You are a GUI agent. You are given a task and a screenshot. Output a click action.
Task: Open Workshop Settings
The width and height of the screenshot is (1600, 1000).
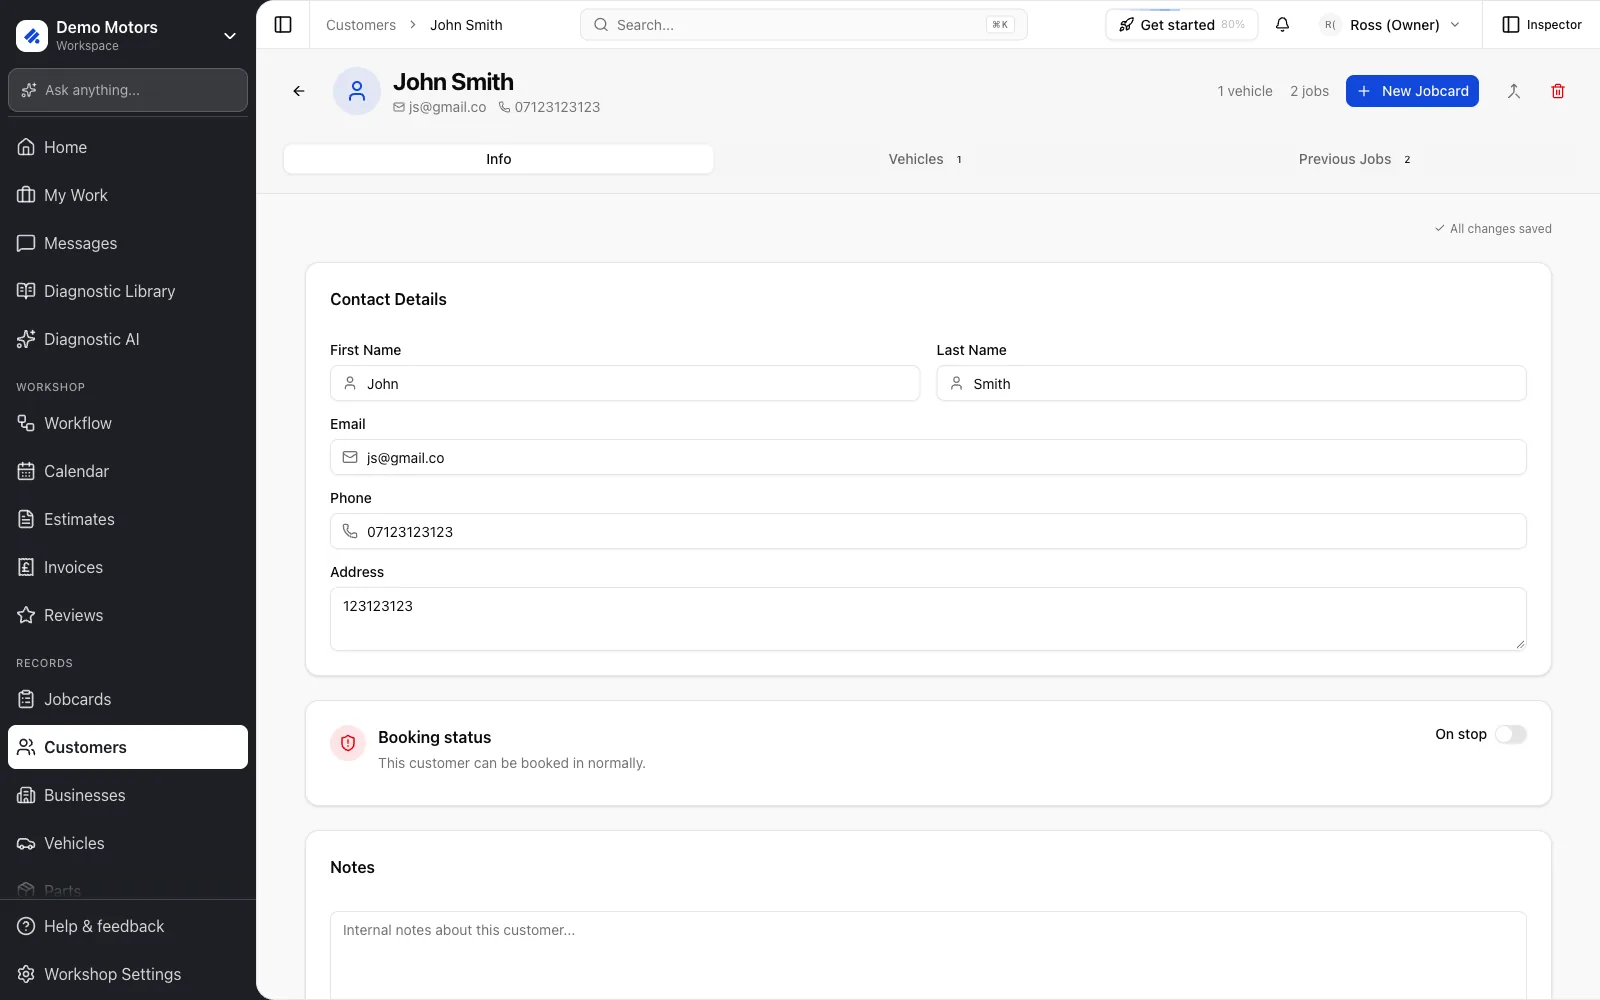click(x=128, y=974)
